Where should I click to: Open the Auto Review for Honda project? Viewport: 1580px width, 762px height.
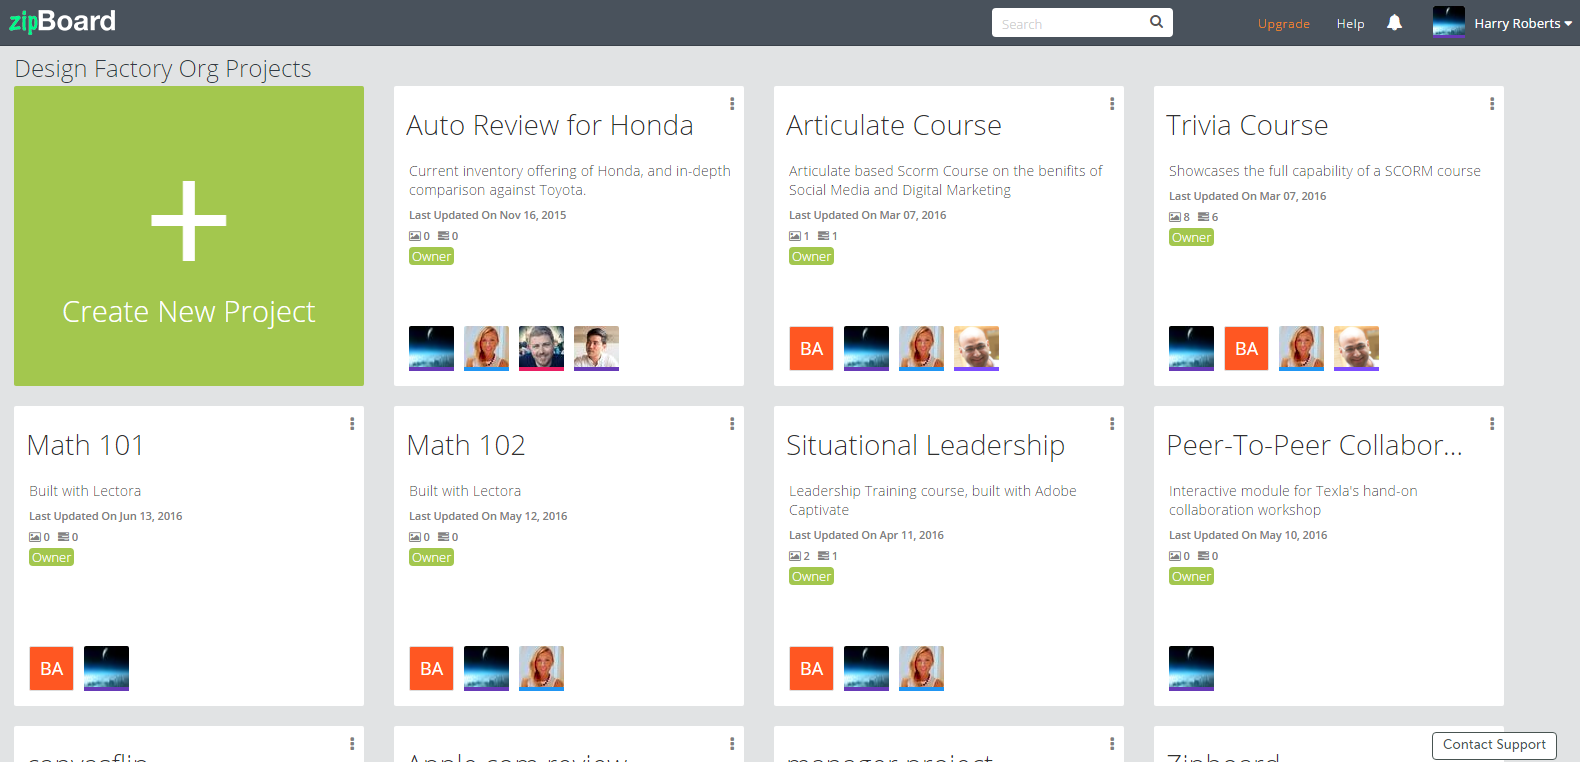pos(550,125)
